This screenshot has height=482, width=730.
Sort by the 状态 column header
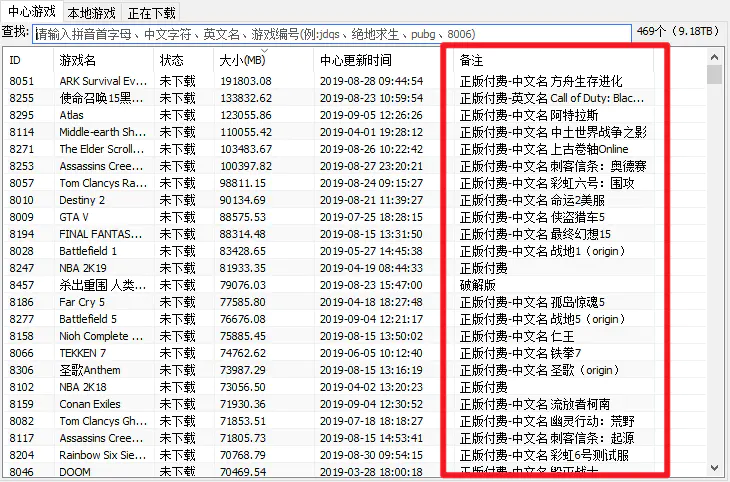pos(183,60)
